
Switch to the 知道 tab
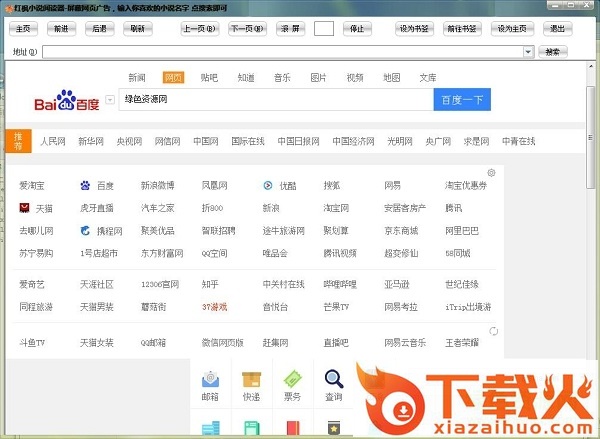pyautogui.click(x=246, y=78)
